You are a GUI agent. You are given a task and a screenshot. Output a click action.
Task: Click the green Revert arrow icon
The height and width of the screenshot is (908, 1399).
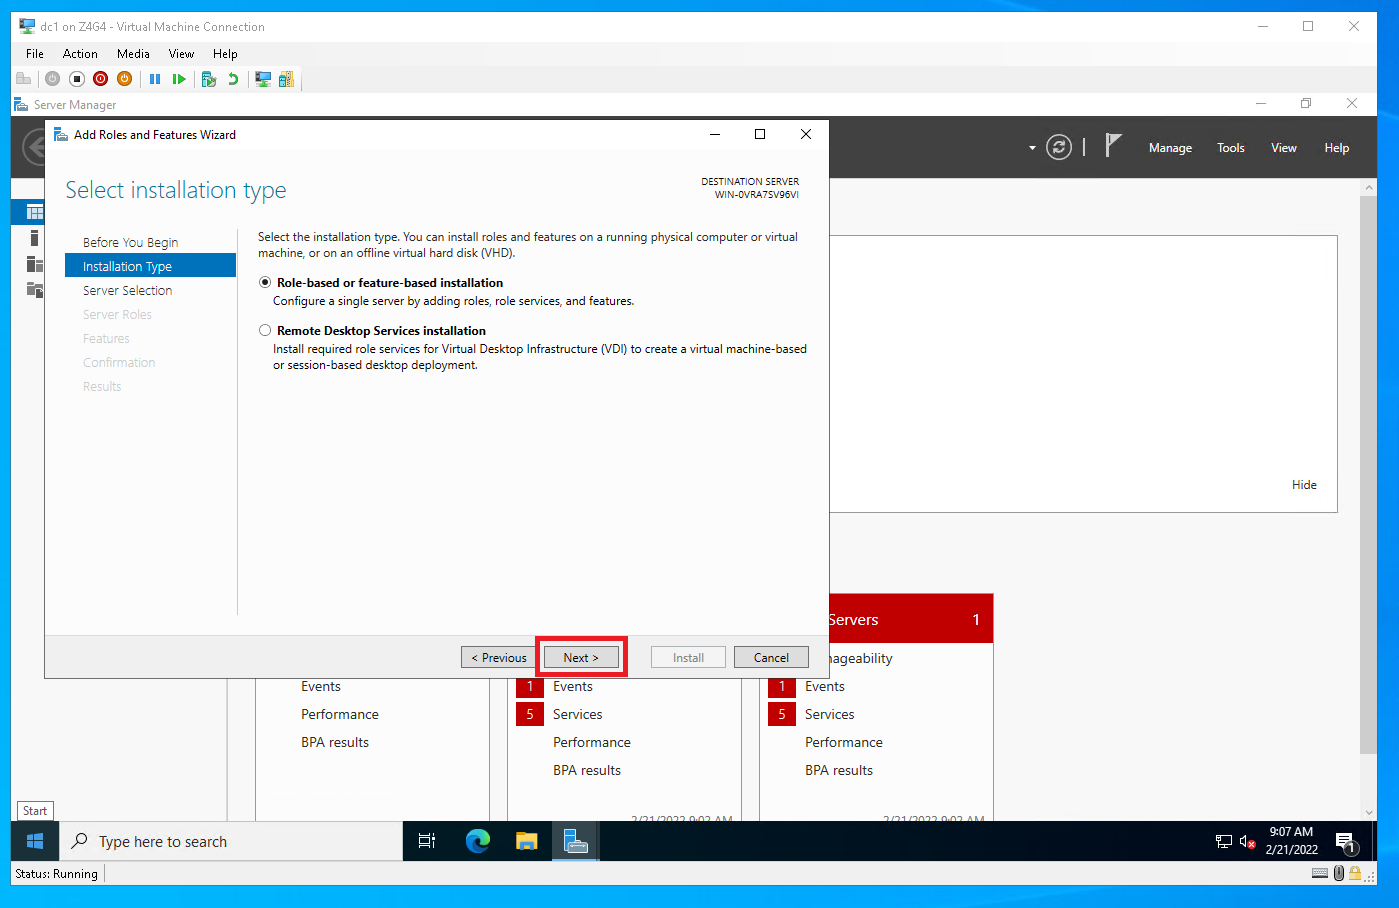point(233,79)
